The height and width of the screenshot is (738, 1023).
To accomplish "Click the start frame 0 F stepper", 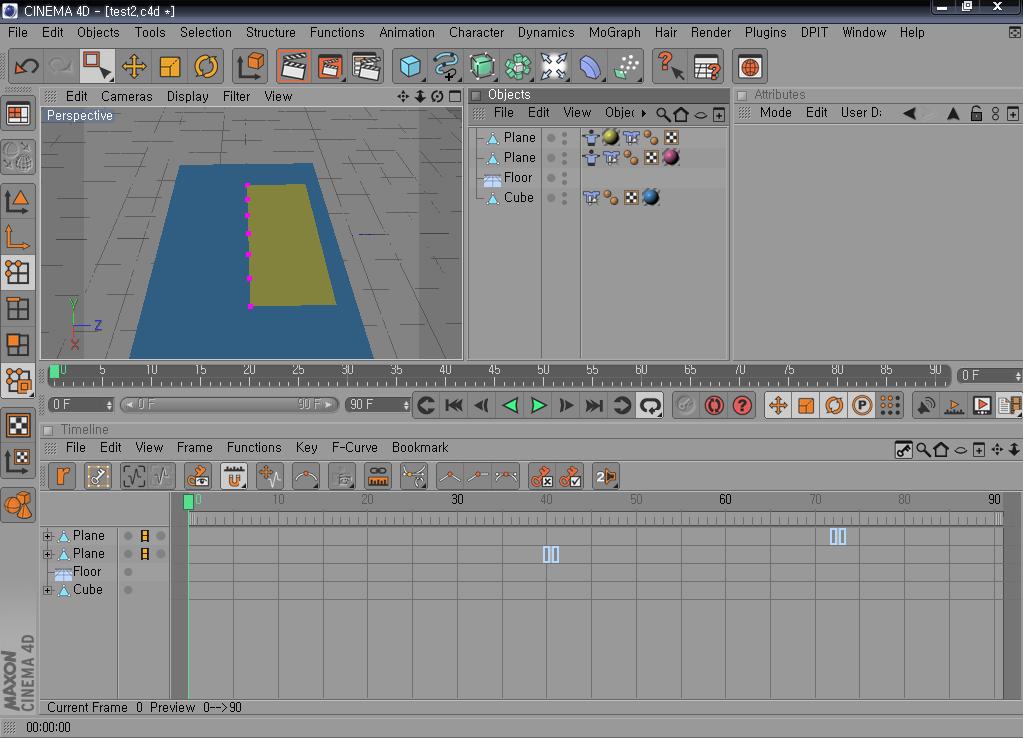I will click(109, 405).
